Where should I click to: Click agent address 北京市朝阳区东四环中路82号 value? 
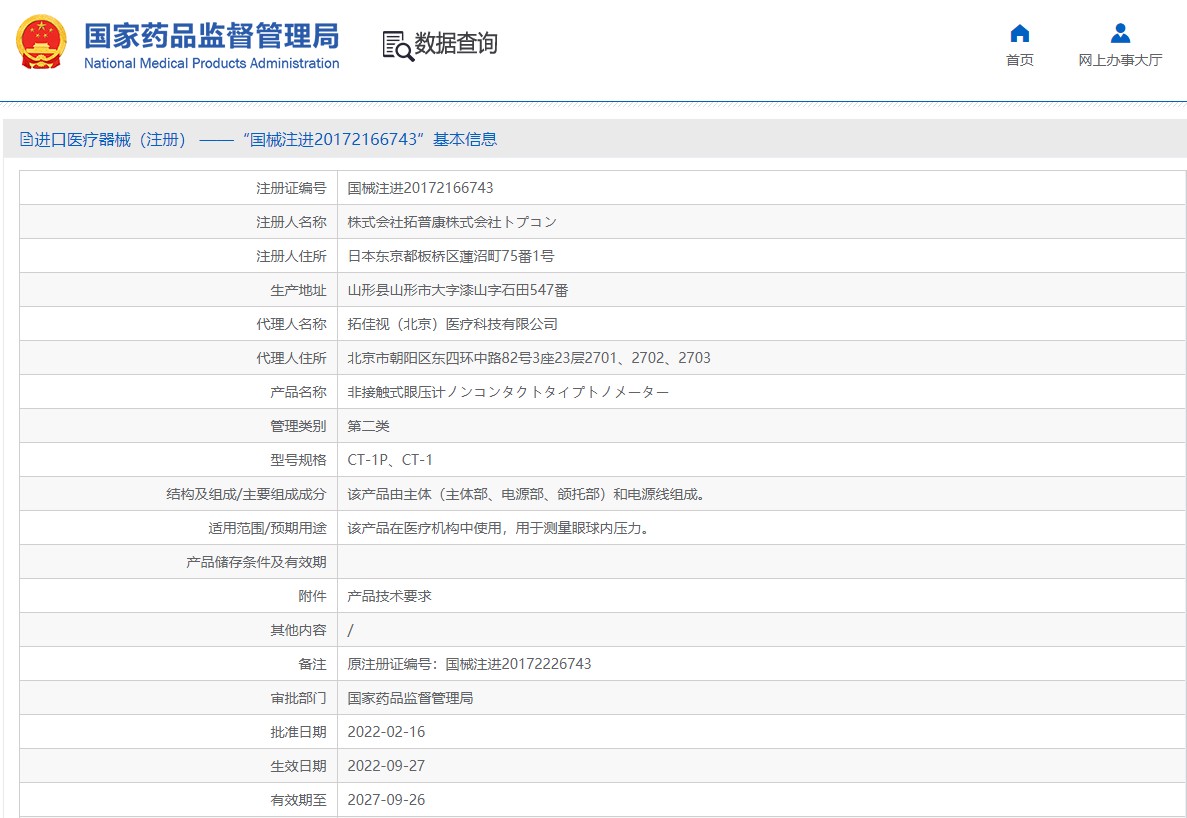coord(529,358)
